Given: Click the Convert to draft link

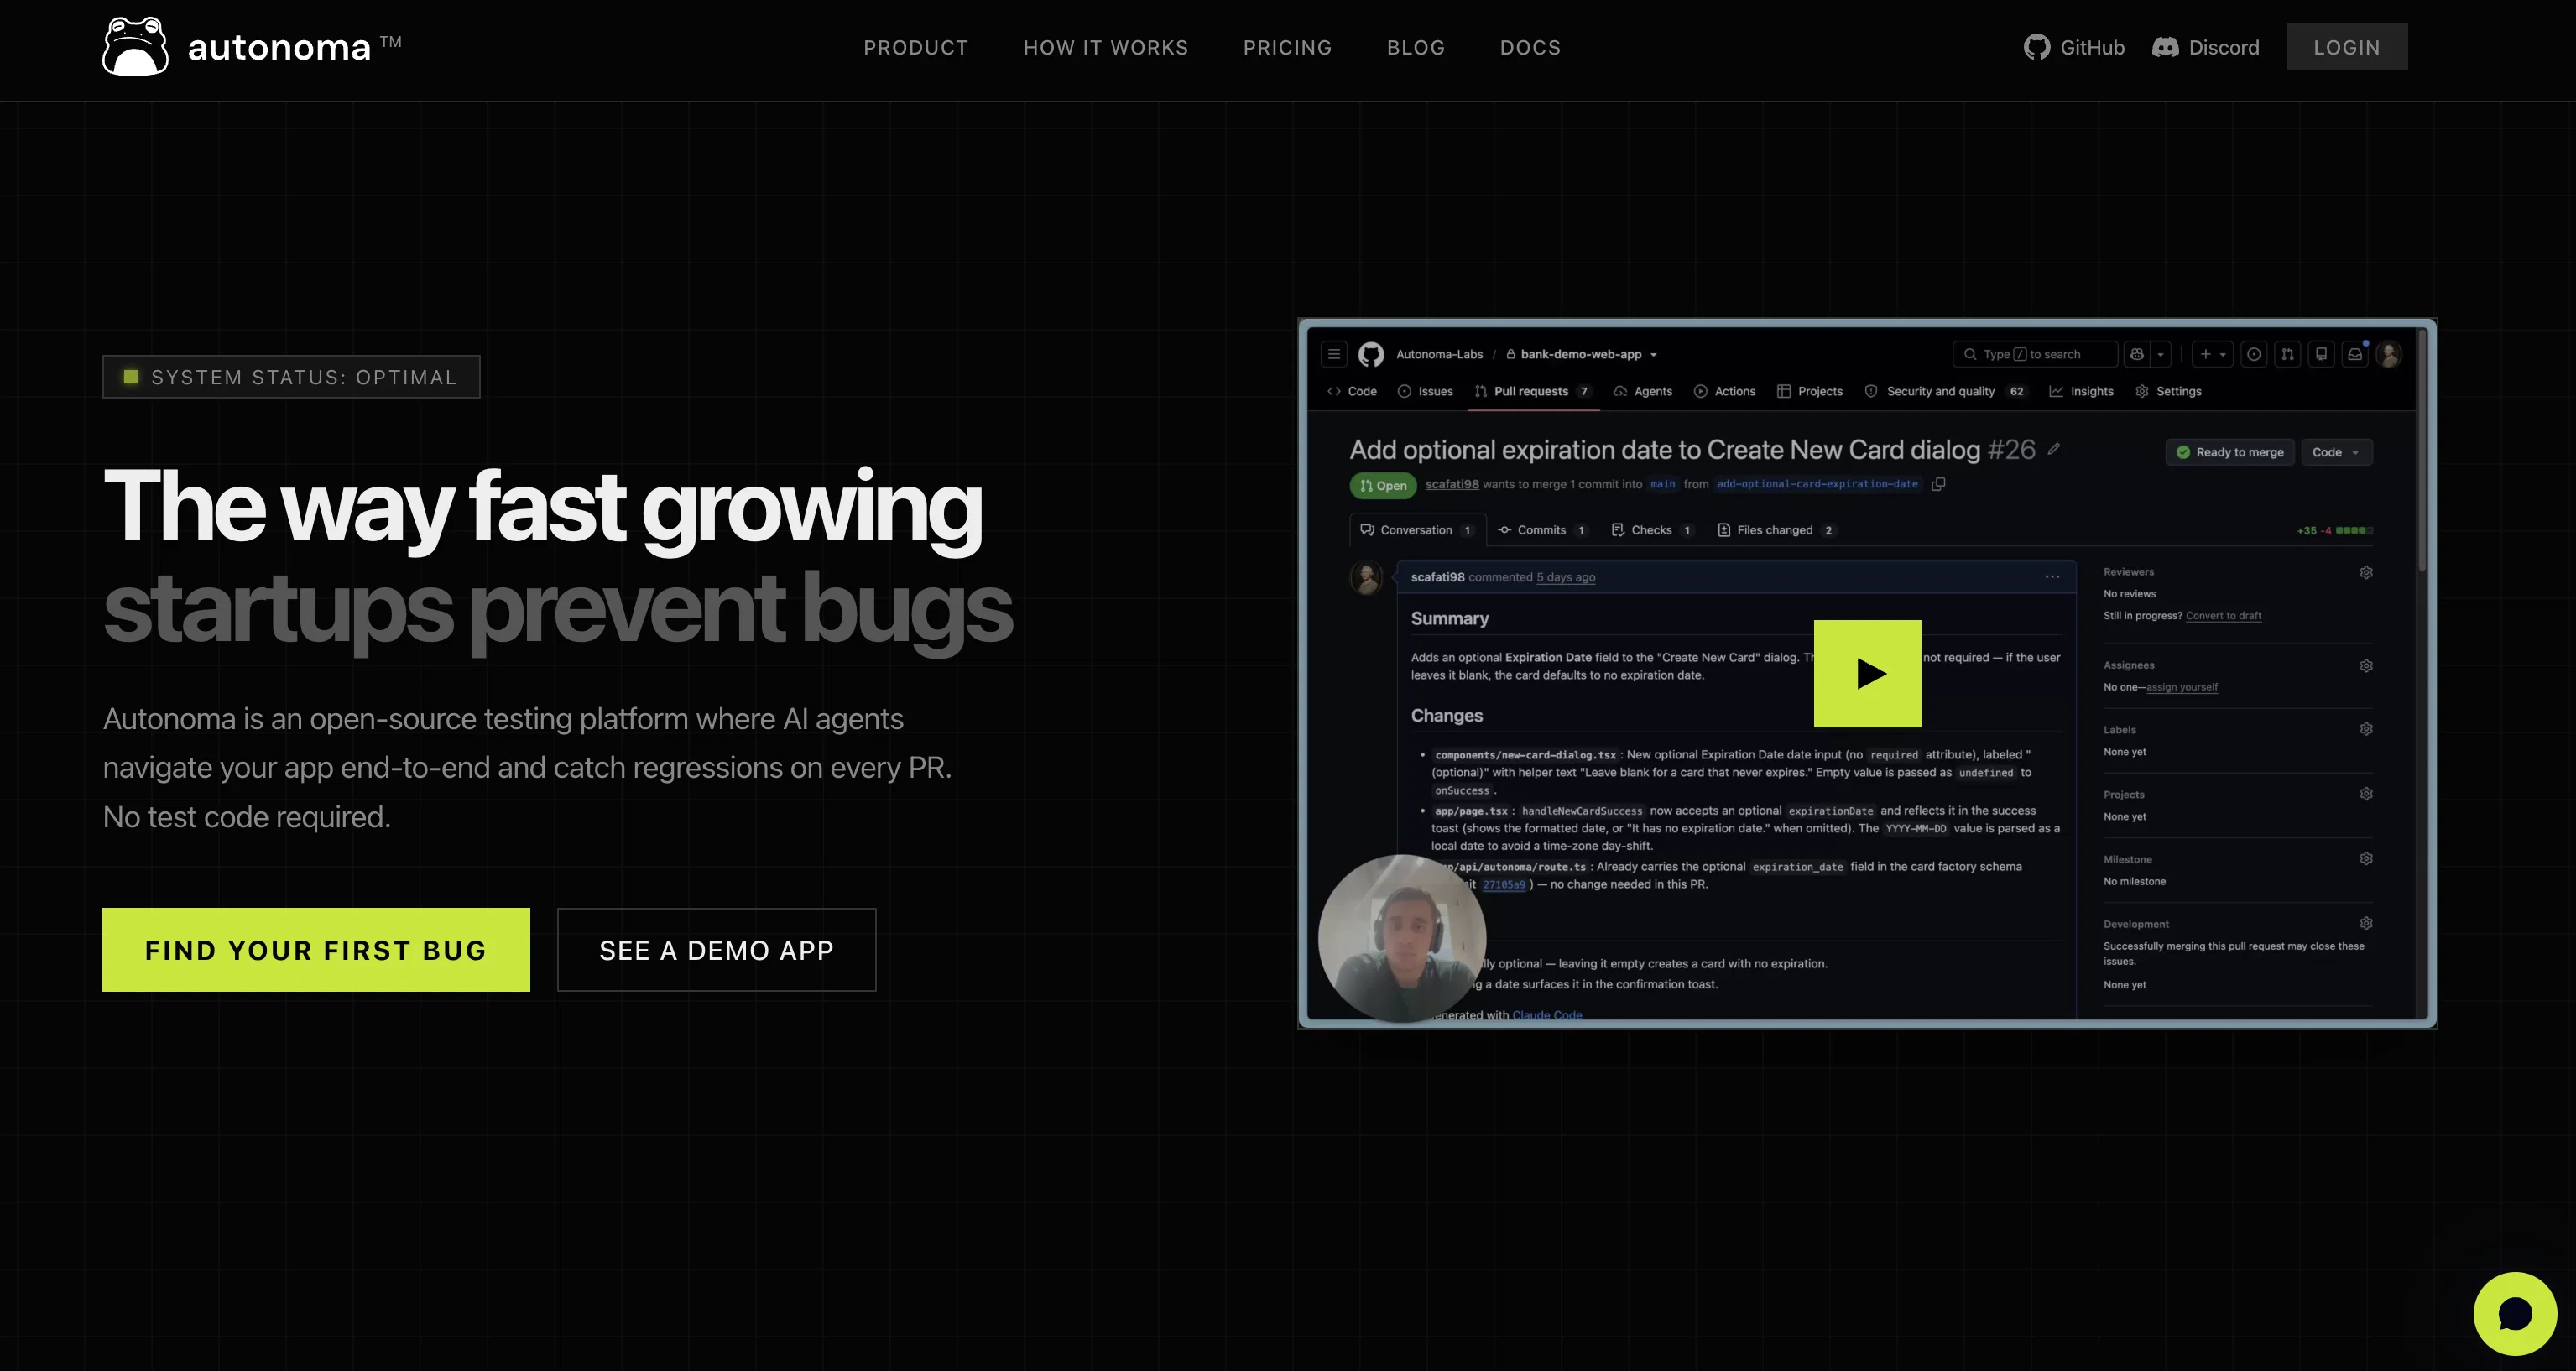Looking at the screenshot, I should click(x=2223, y=615).
